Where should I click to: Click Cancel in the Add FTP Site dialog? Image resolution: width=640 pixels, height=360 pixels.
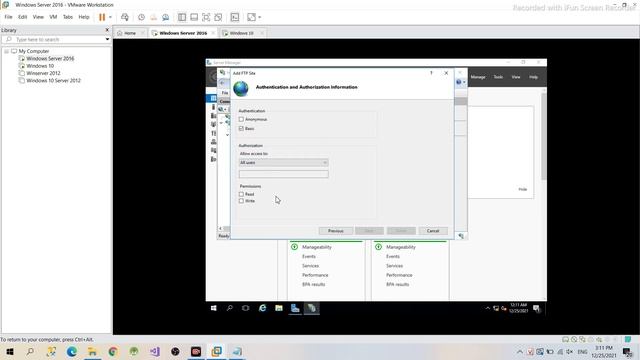click(x=433, y=231)
